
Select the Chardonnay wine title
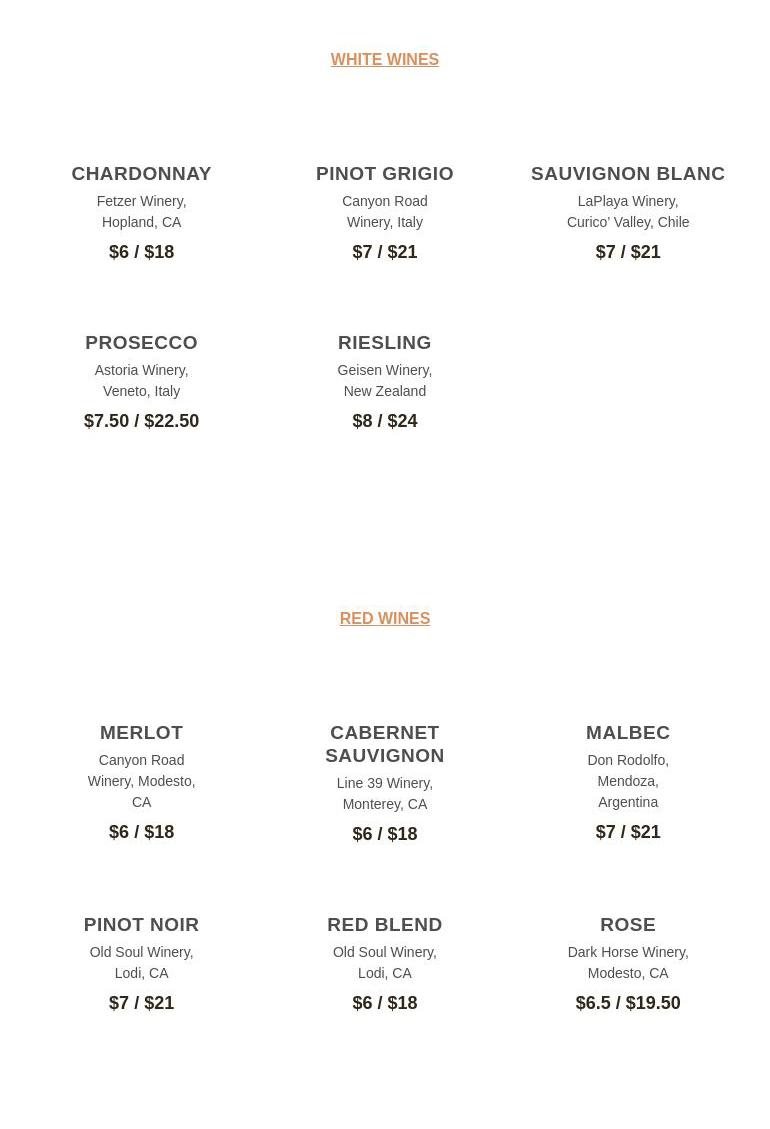(141, 174)
